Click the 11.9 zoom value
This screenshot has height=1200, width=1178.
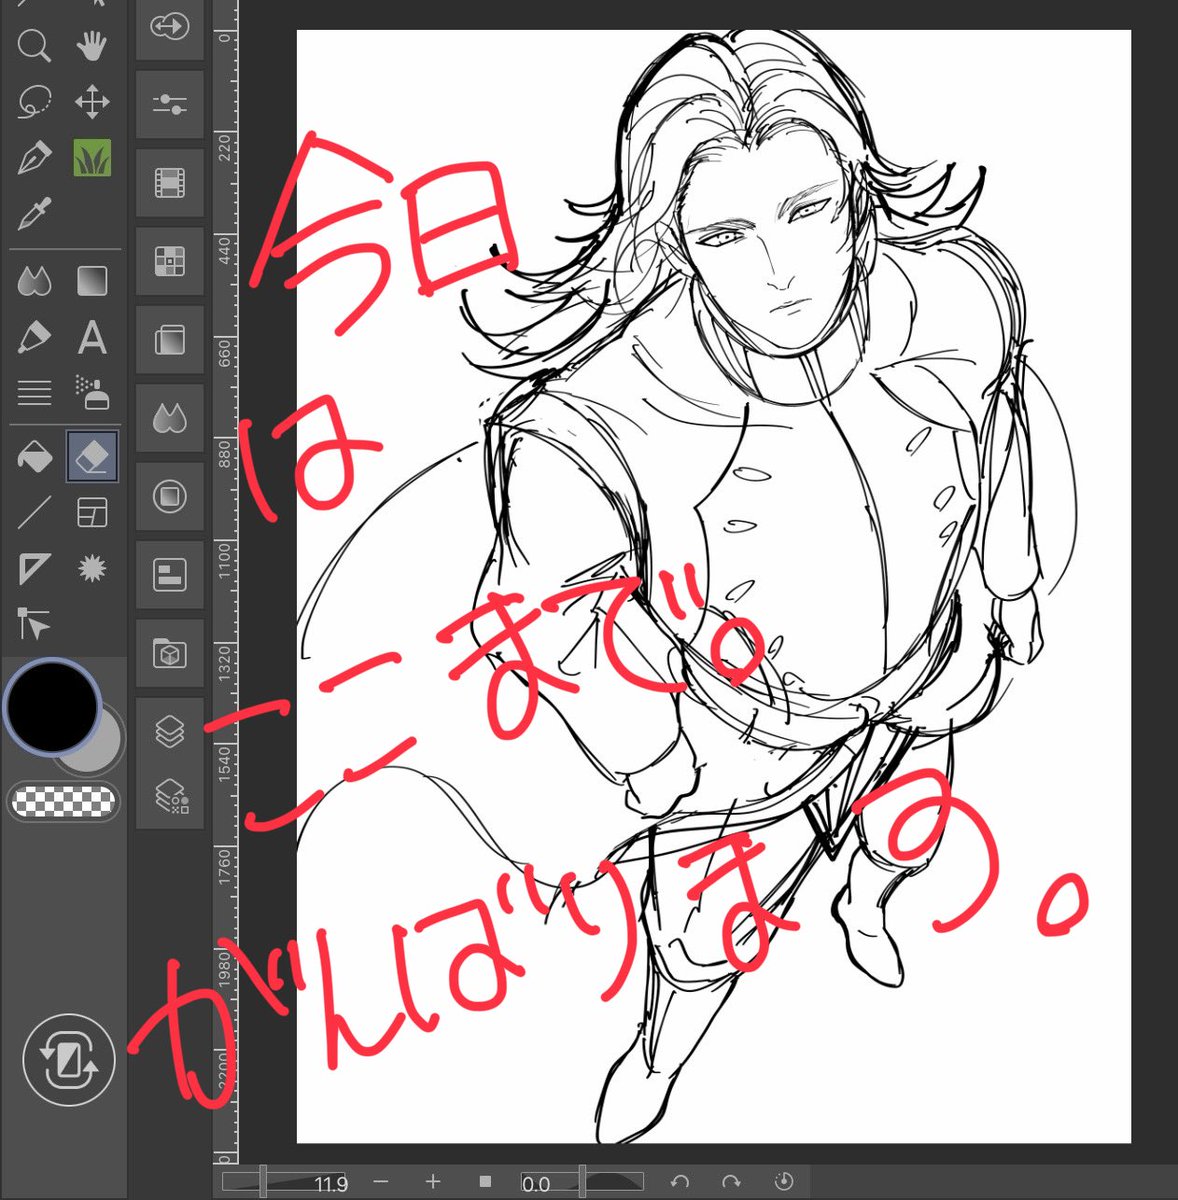[331, 1184]
